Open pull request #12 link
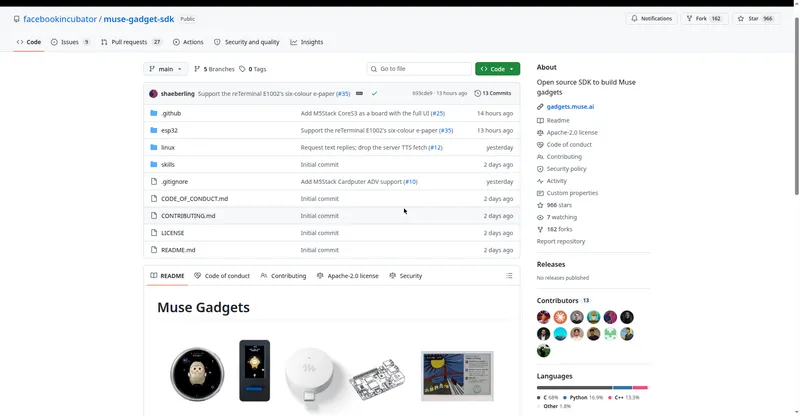 (435, 148)
